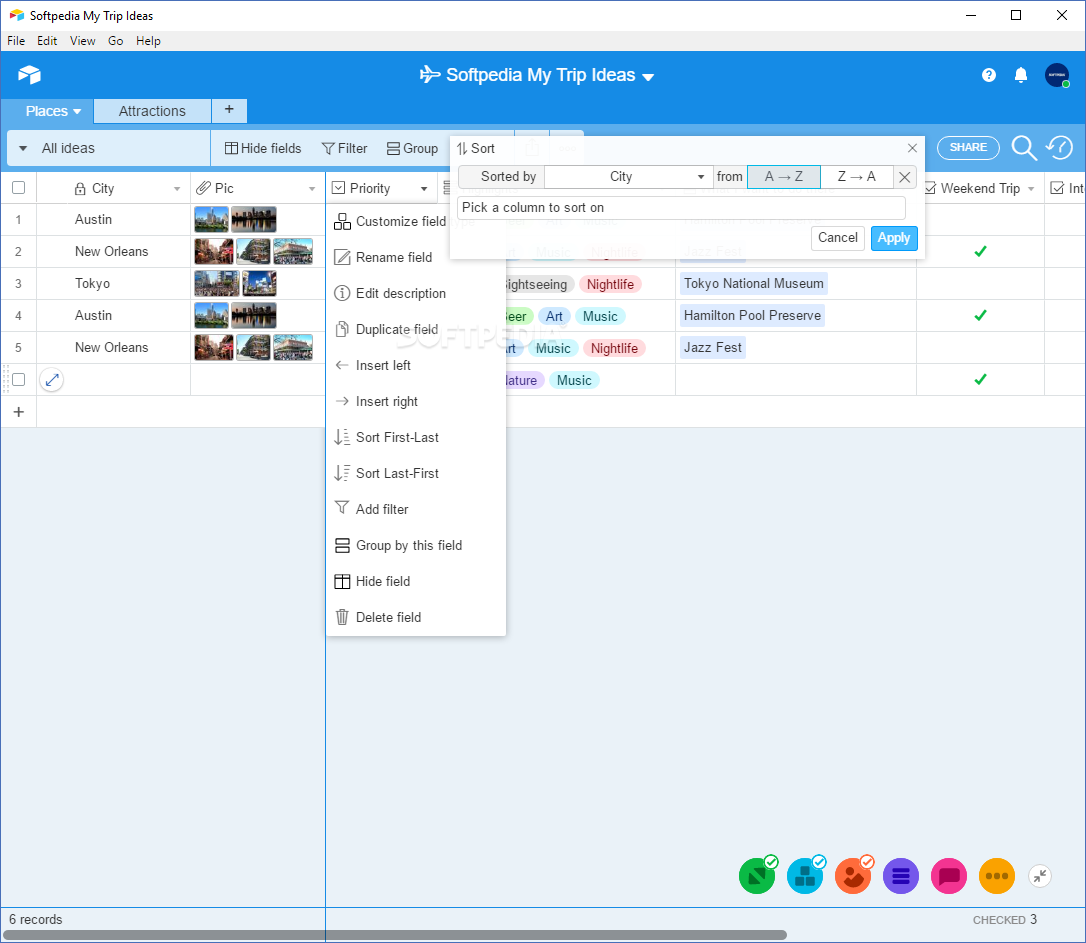Choose Sort Last-First menu entry
The image size is (1086, 943).
(416, 474)
